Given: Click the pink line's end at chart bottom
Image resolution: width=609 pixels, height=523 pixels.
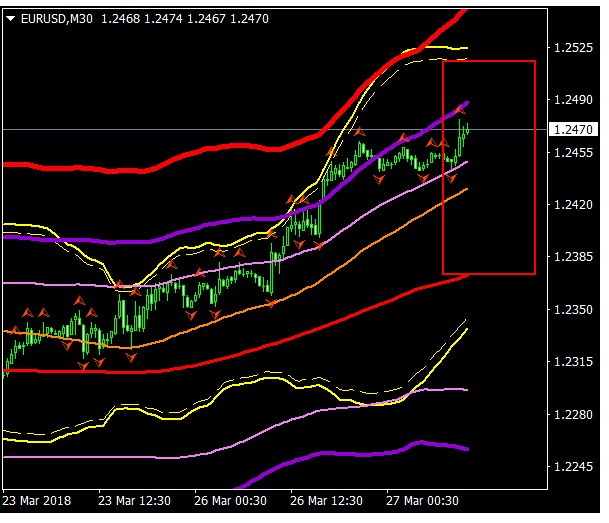Looking at the screenshot, I should pyautogui.click(x=465, y=390).
